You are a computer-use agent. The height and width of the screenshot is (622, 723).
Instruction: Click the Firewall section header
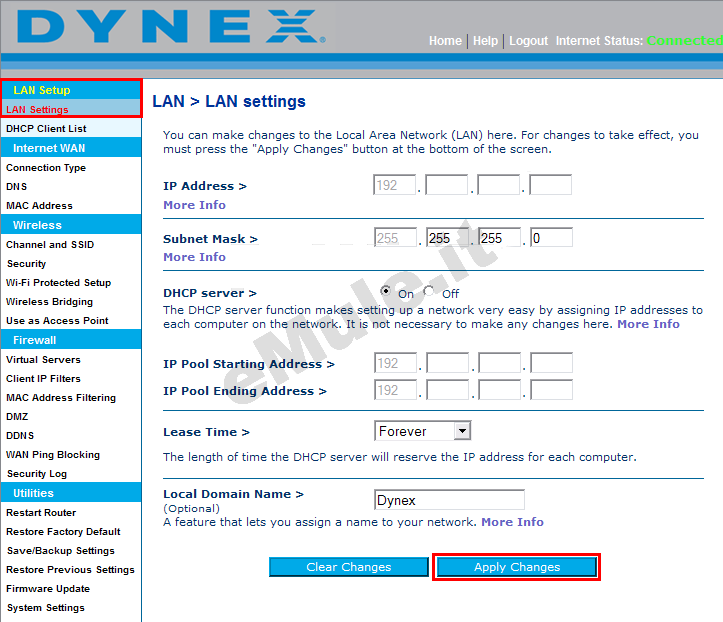[71, 340]
